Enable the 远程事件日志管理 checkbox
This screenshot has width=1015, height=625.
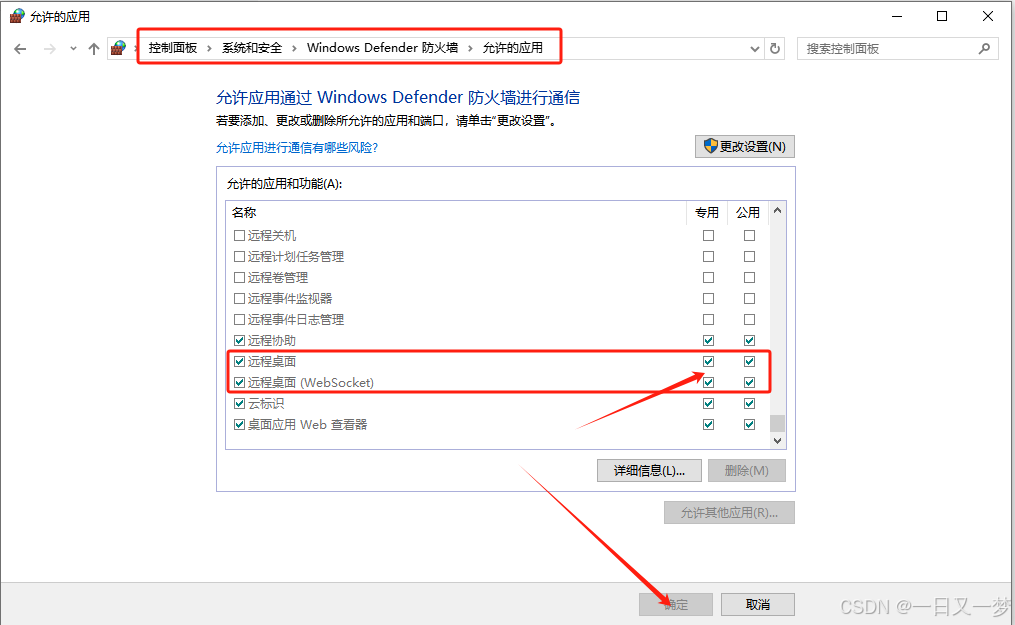[240, 320]
